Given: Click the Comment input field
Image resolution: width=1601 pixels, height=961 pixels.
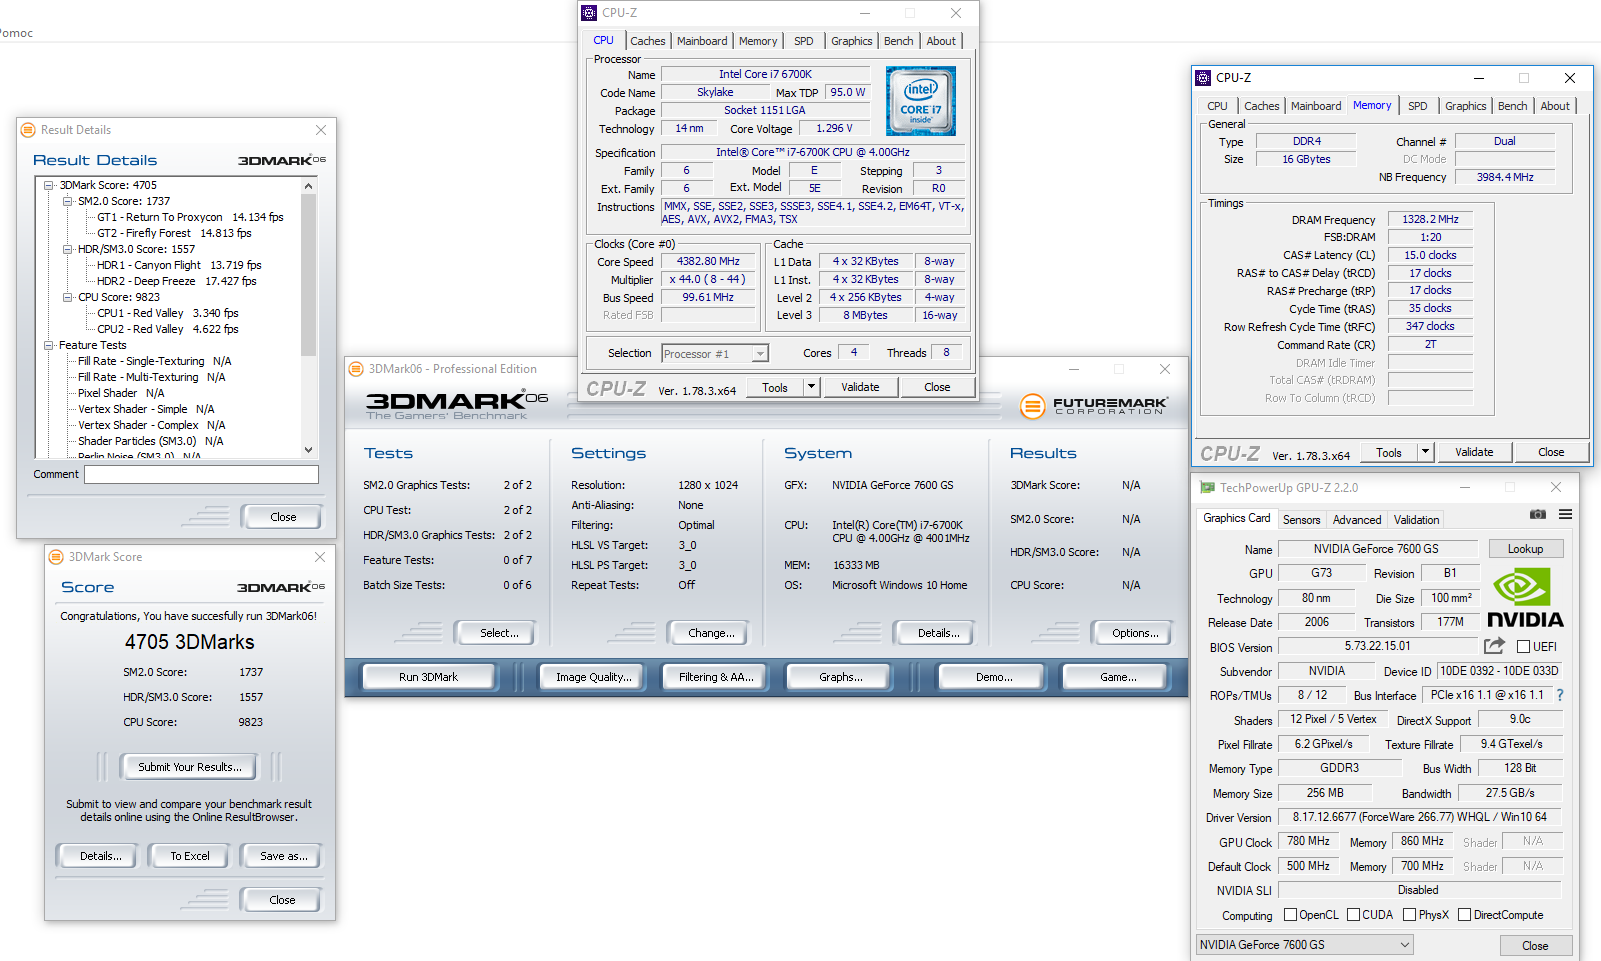Looking at the screenshot, I should click(201, 474).
